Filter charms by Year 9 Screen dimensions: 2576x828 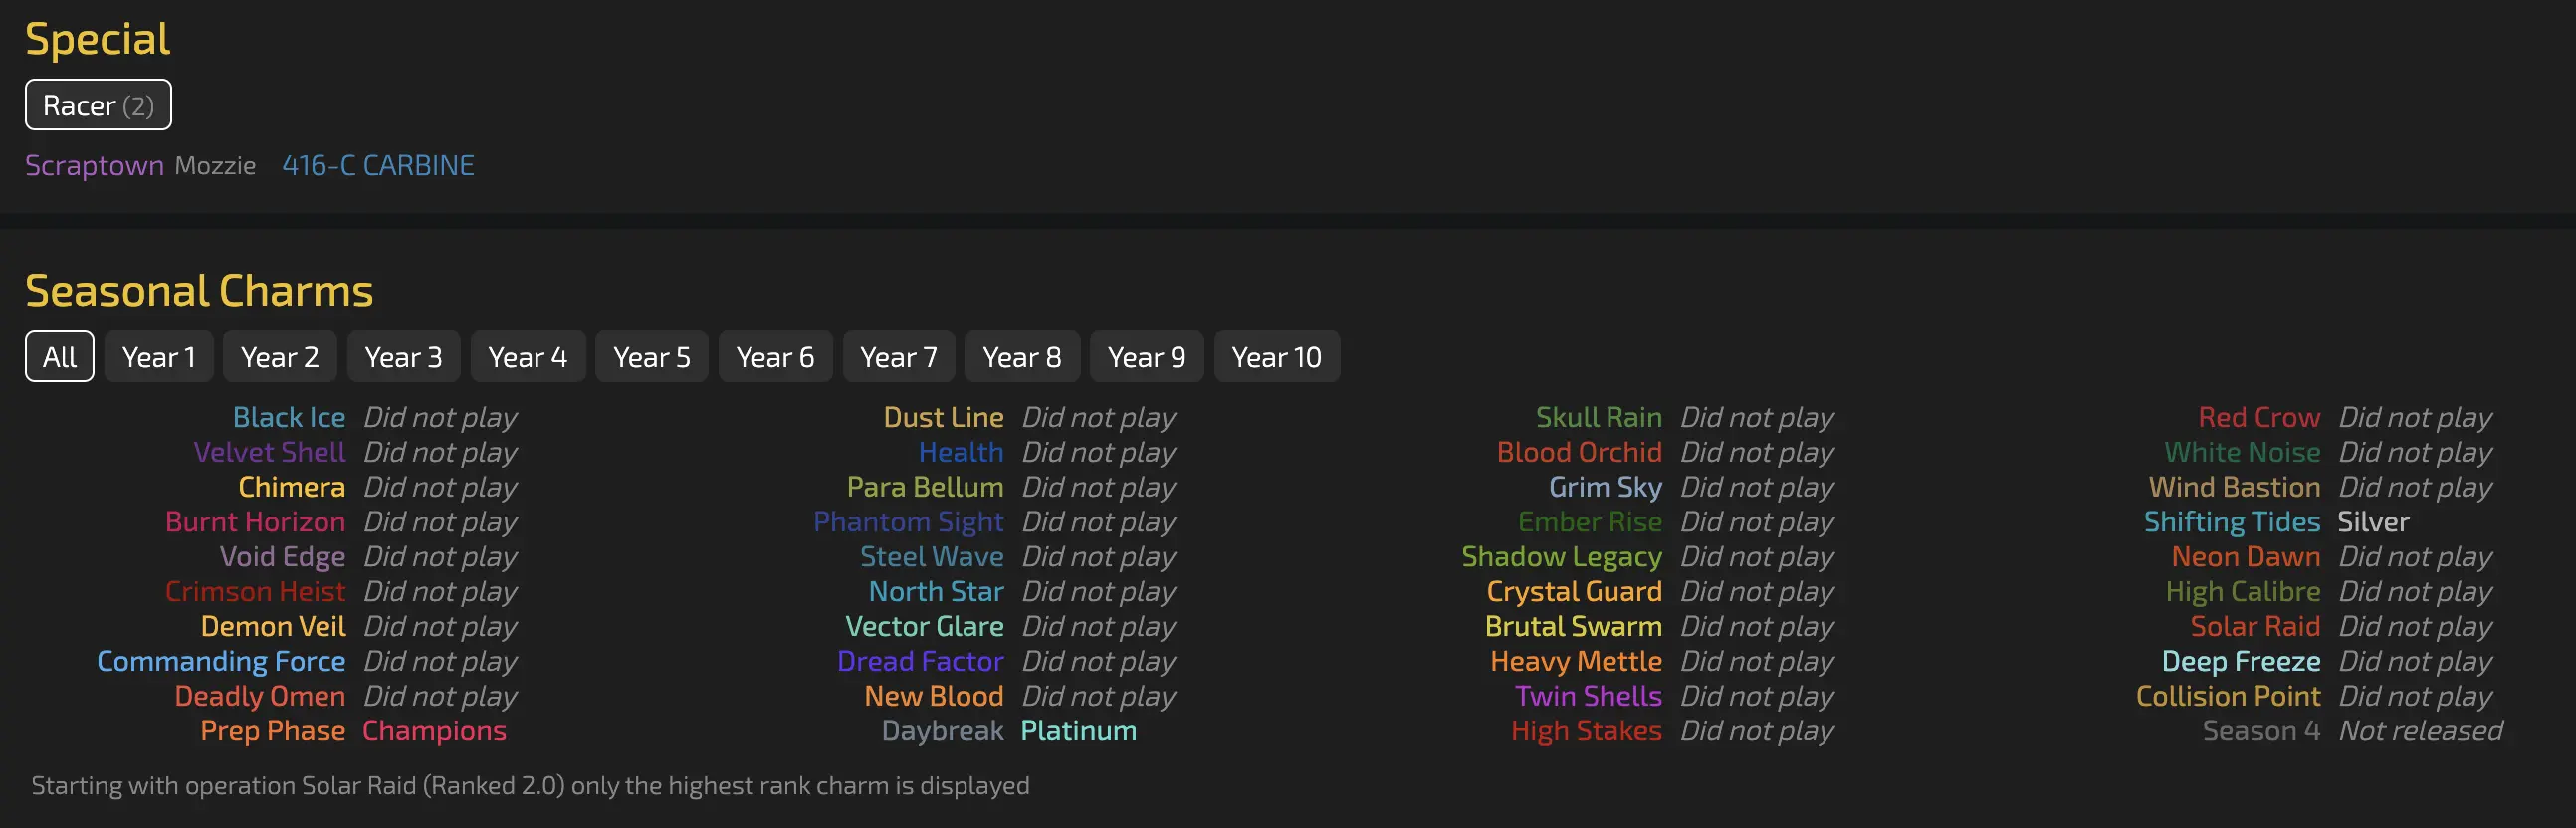click(x=1146, y=357)
